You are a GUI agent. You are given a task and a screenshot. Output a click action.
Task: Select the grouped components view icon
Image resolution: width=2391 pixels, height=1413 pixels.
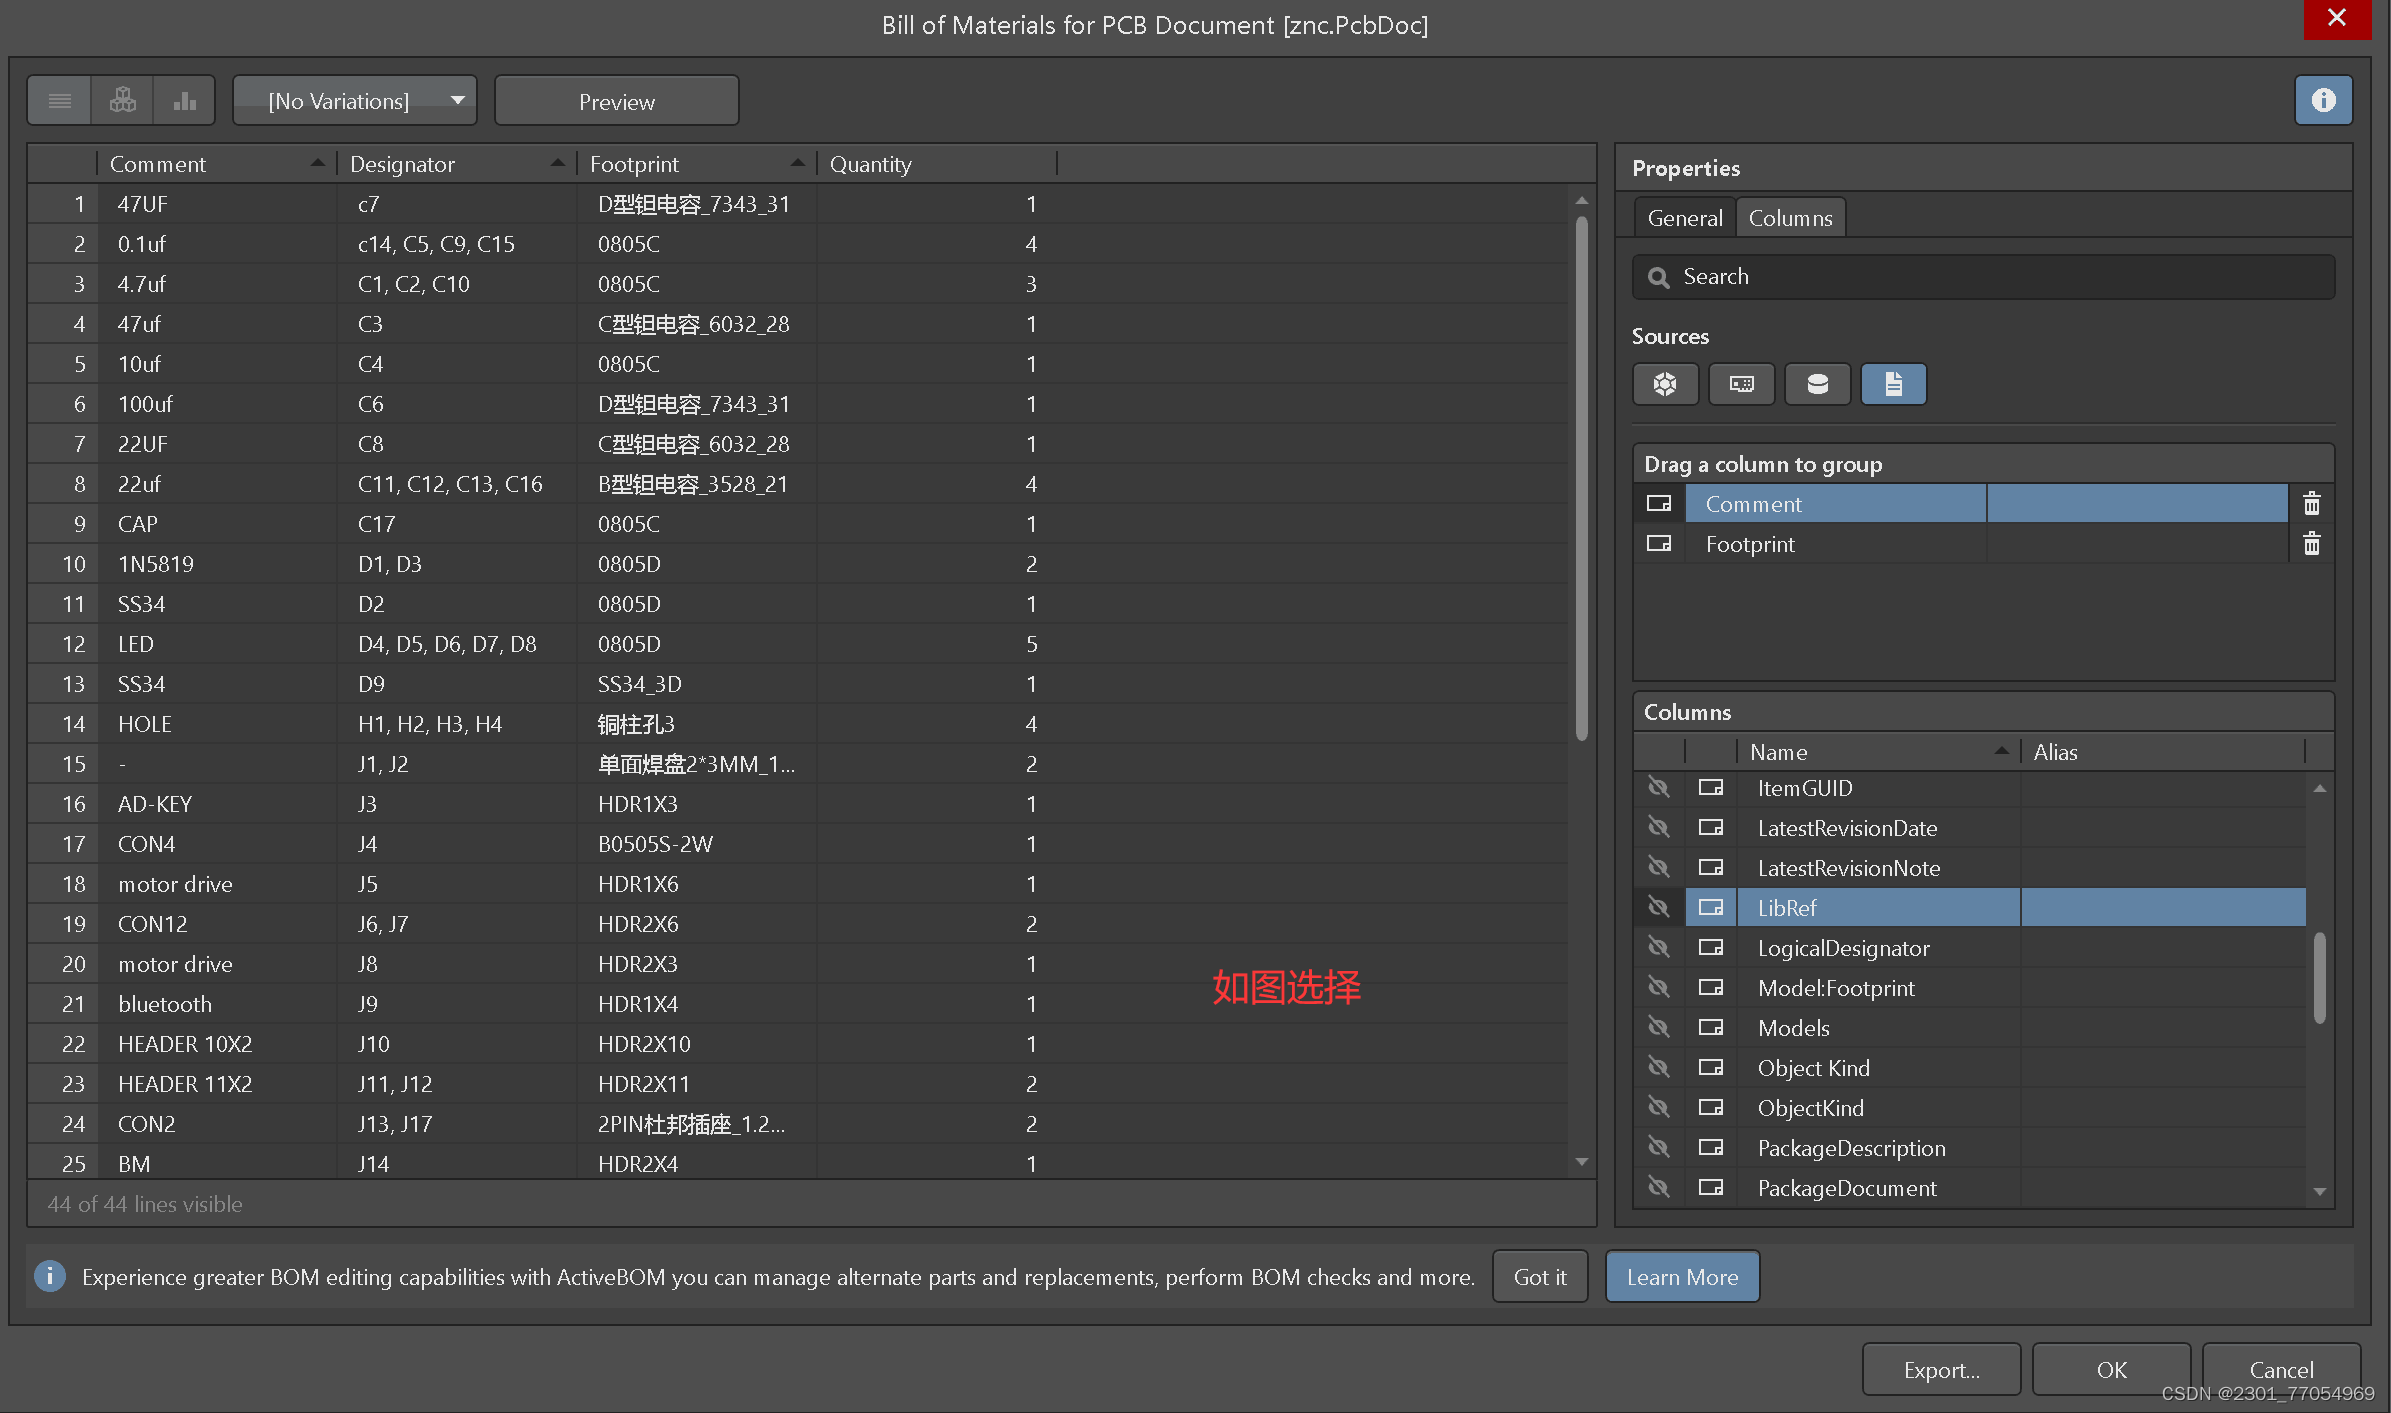coord(123,101)
